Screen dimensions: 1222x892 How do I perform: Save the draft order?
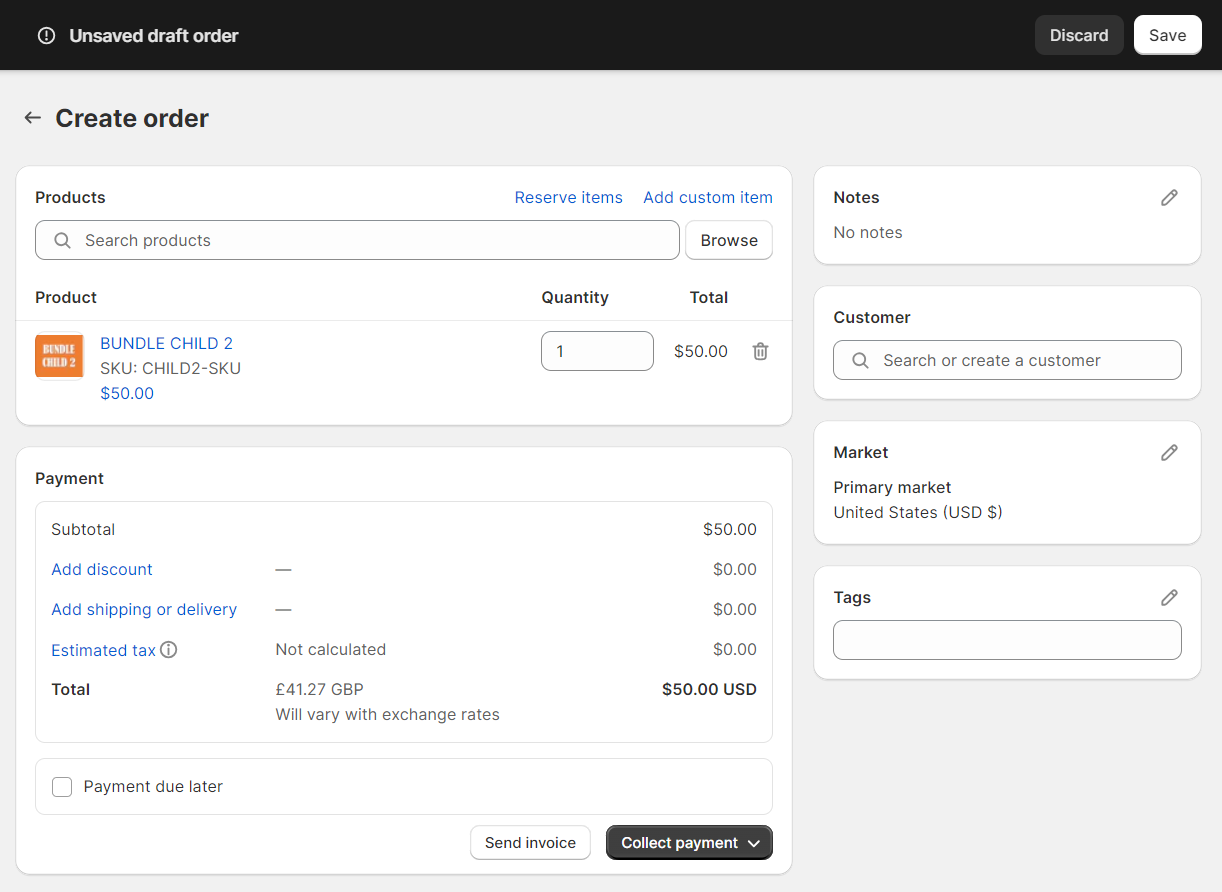[x=1167, y=34]
